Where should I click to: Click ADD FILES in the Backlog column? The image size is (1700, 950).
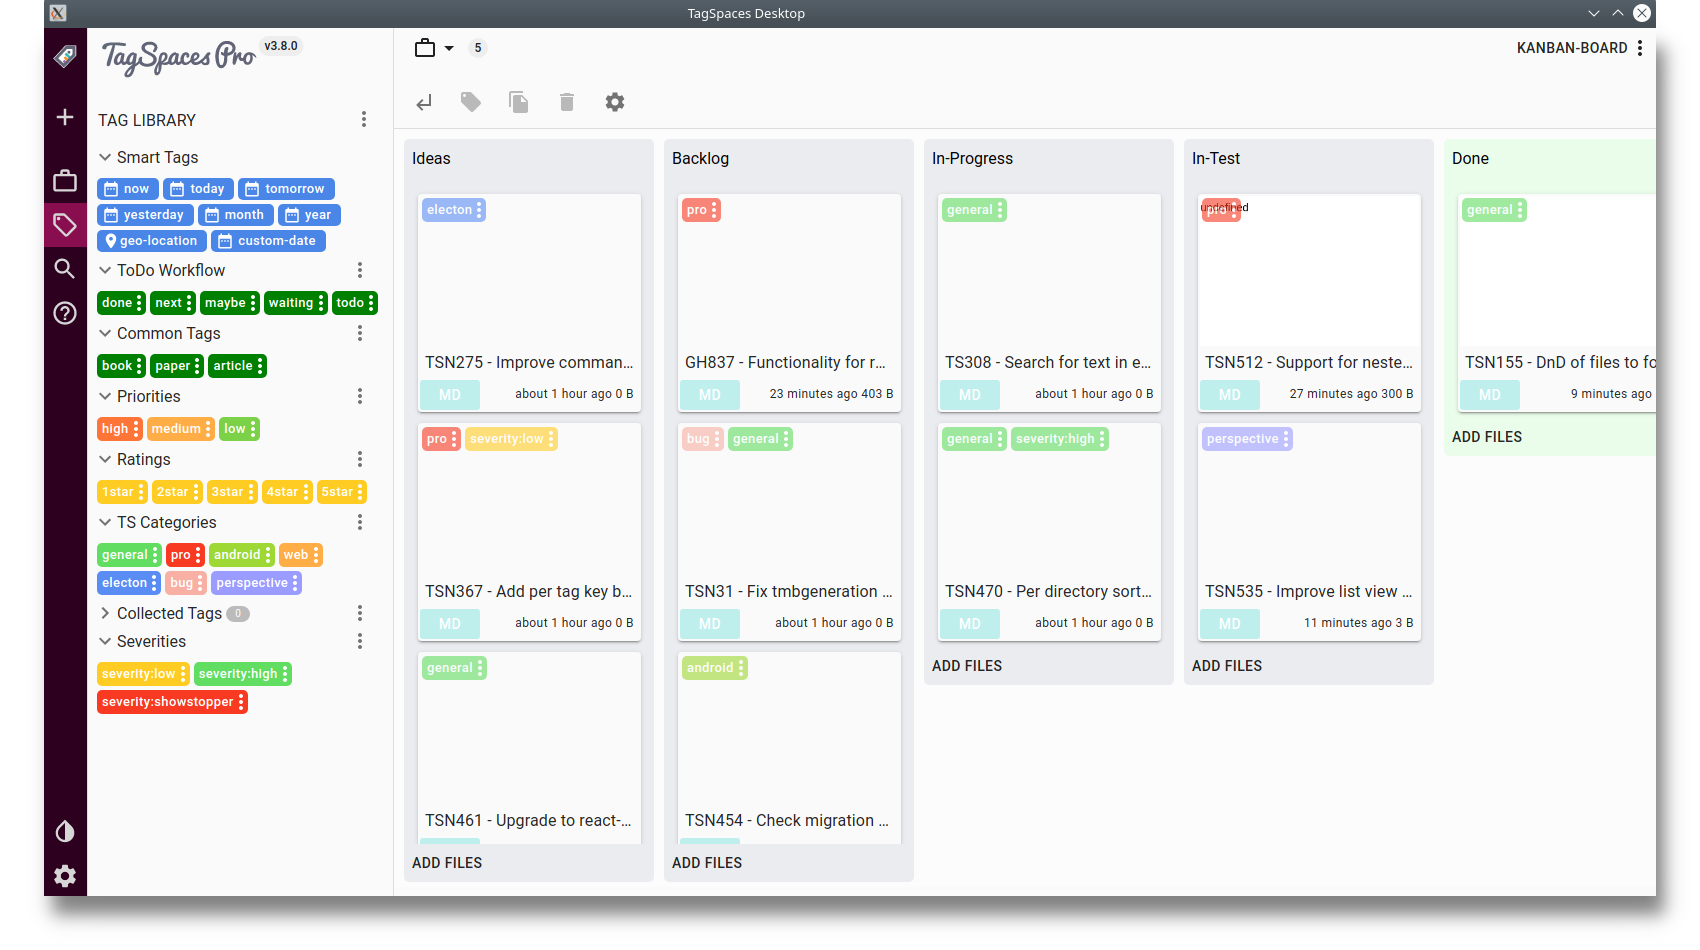pyautogui.click(x=707, y=863)
